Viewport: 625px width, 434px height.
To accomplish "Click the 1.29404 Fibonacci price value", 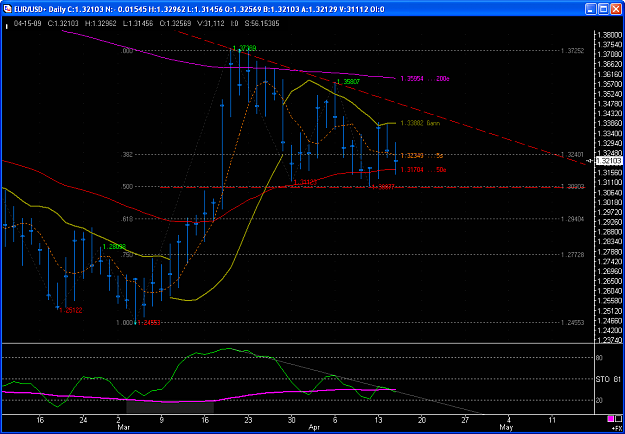I will tap(572, 219).
